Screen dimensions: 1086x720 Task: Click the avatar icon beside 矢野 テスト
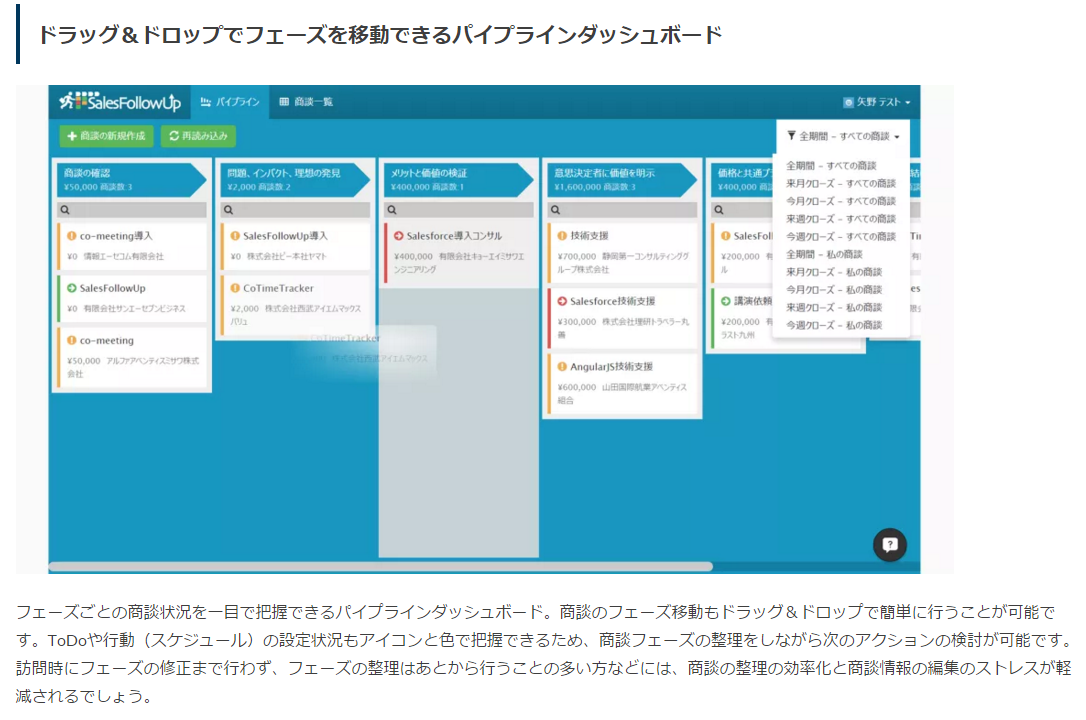click(x=848, y=102)
